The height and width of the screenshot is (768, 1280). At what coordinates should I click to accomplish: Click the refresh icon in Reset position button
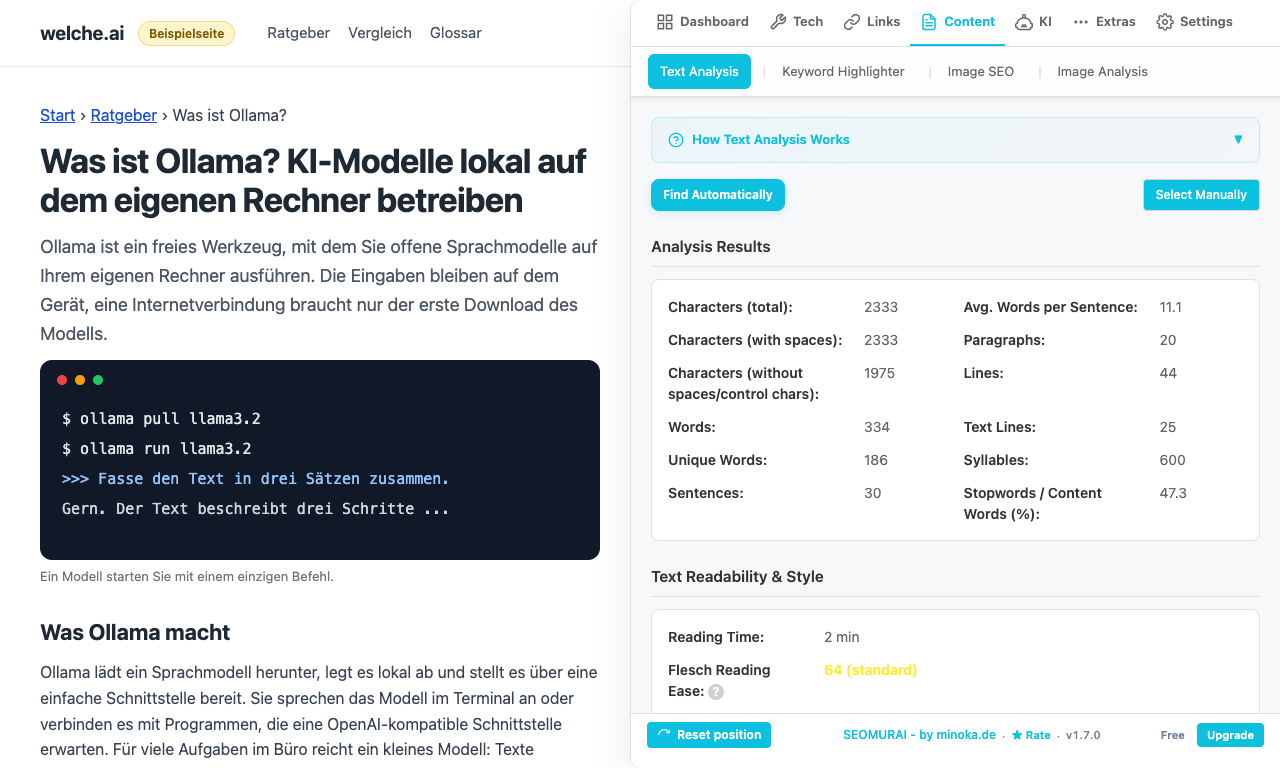pyautogui.click(x=664, y=735)
